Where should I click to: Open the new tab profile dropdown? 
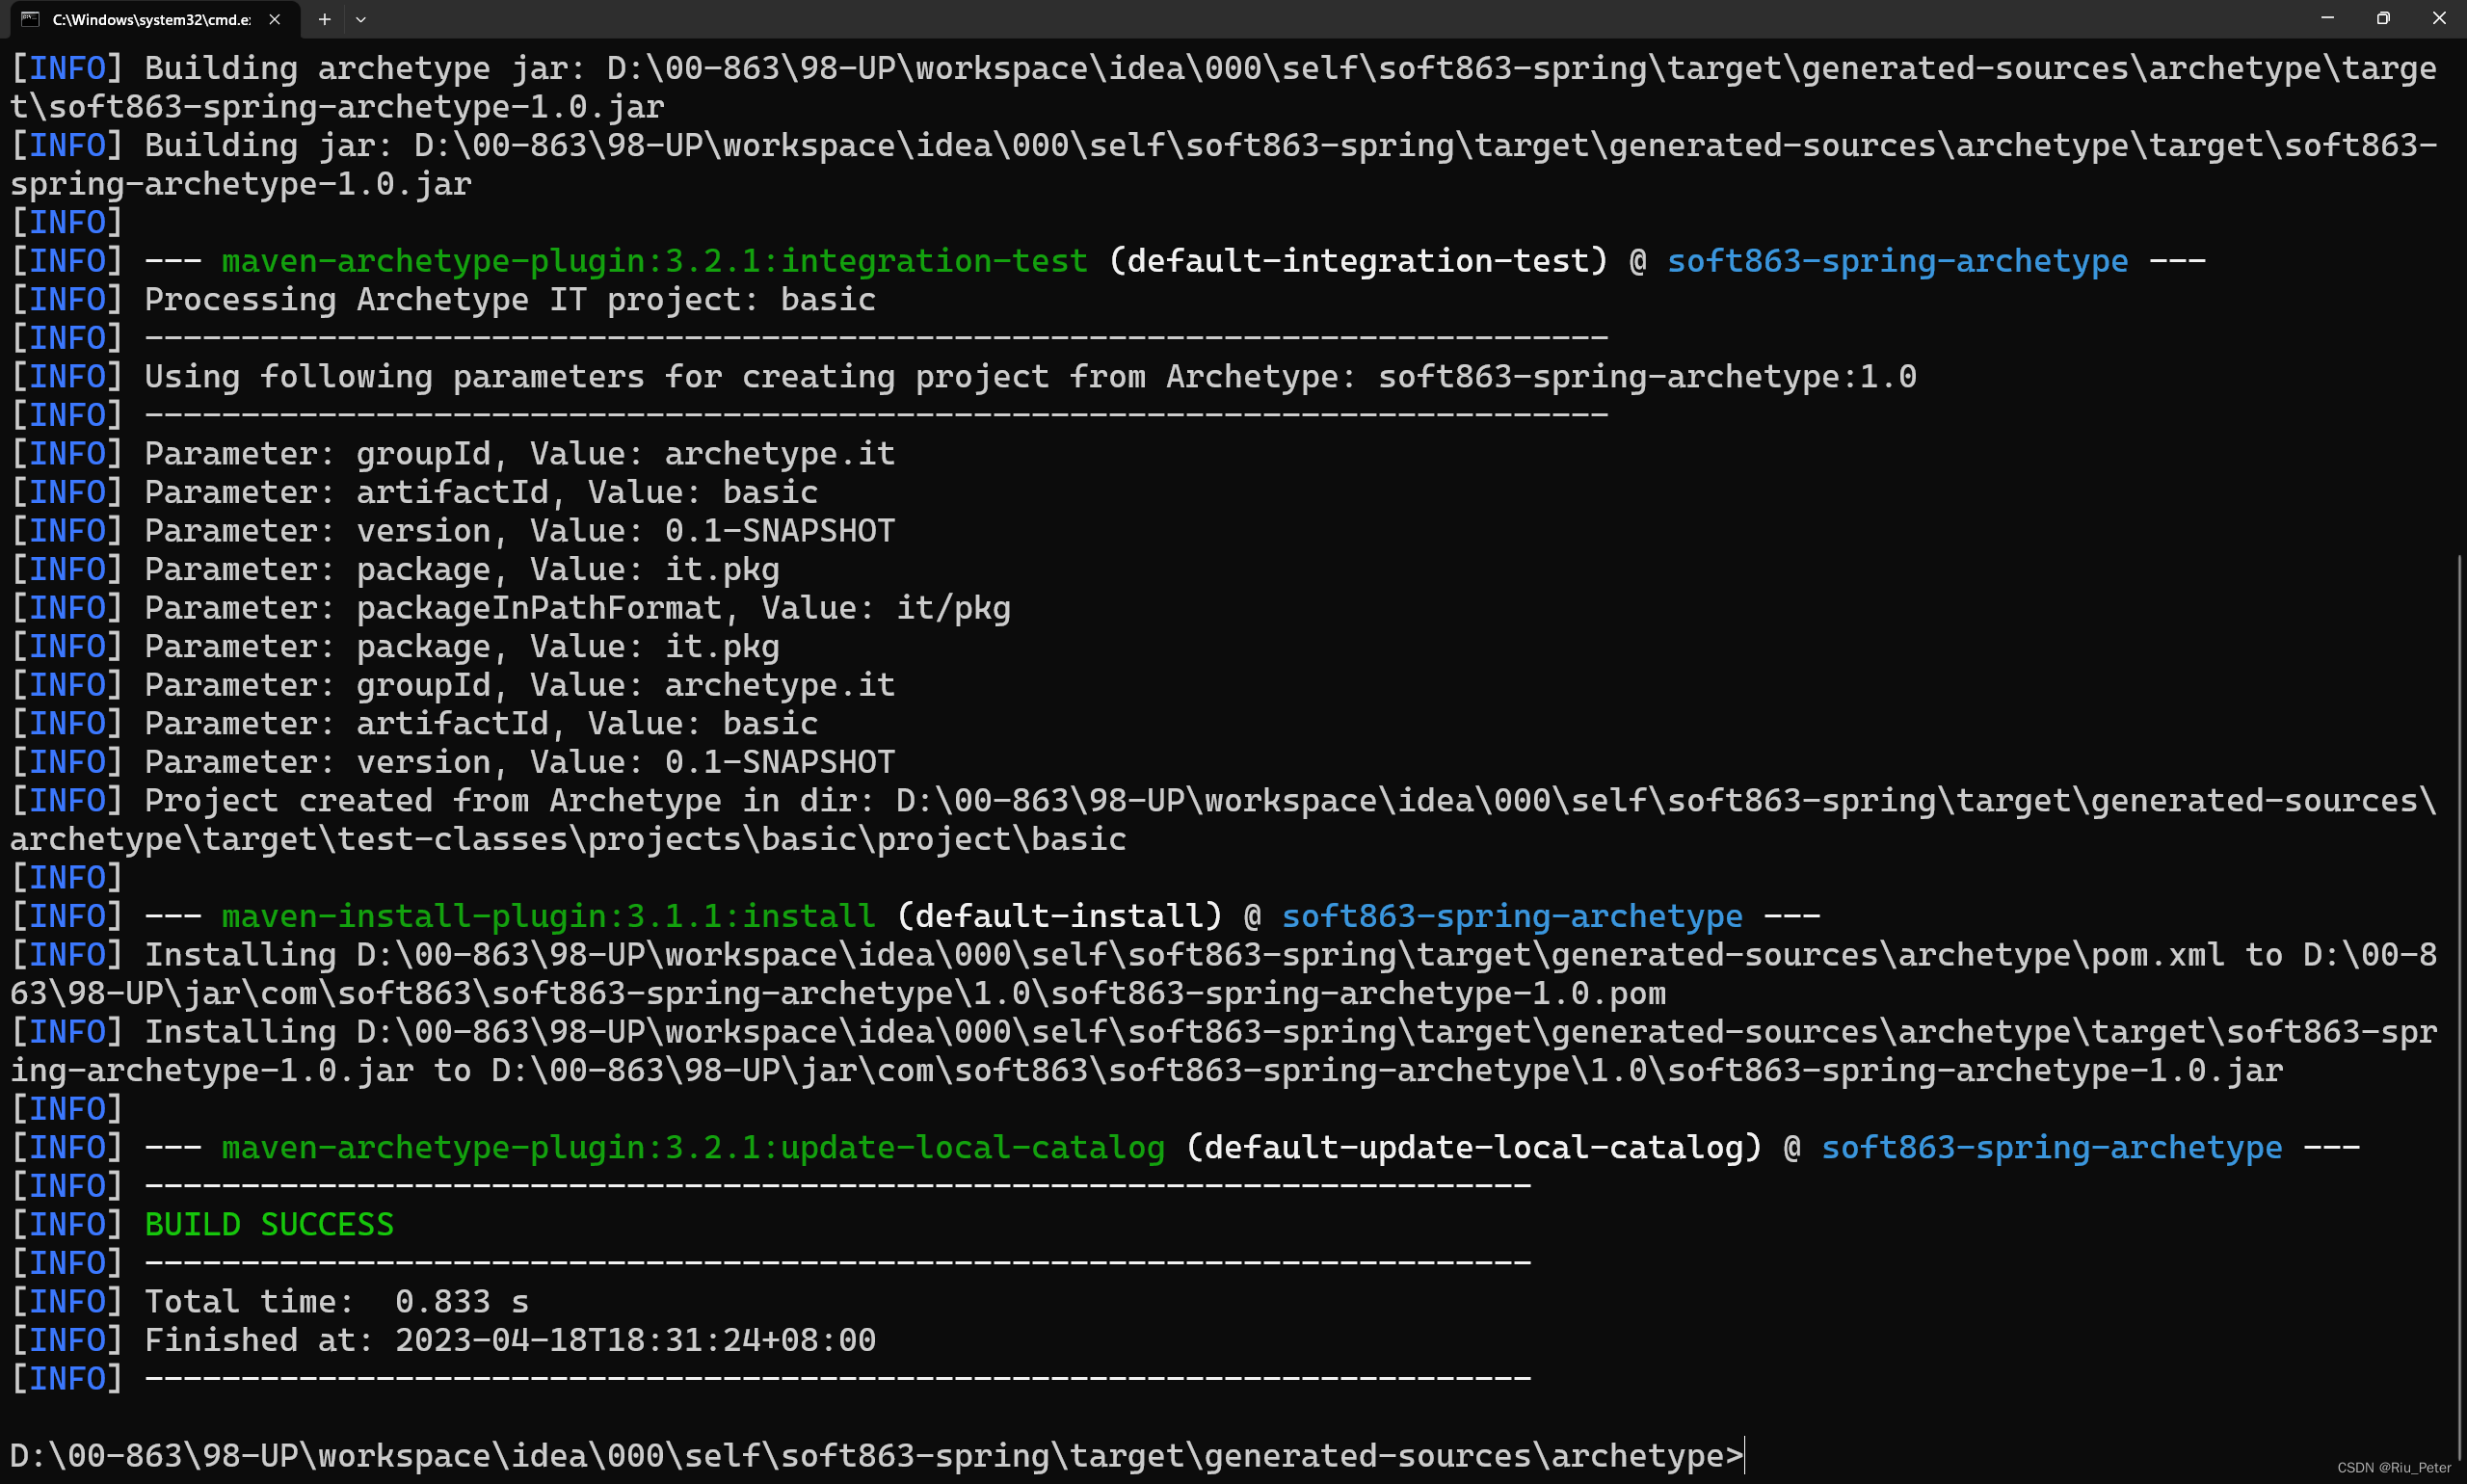click(x=361, y=19)
